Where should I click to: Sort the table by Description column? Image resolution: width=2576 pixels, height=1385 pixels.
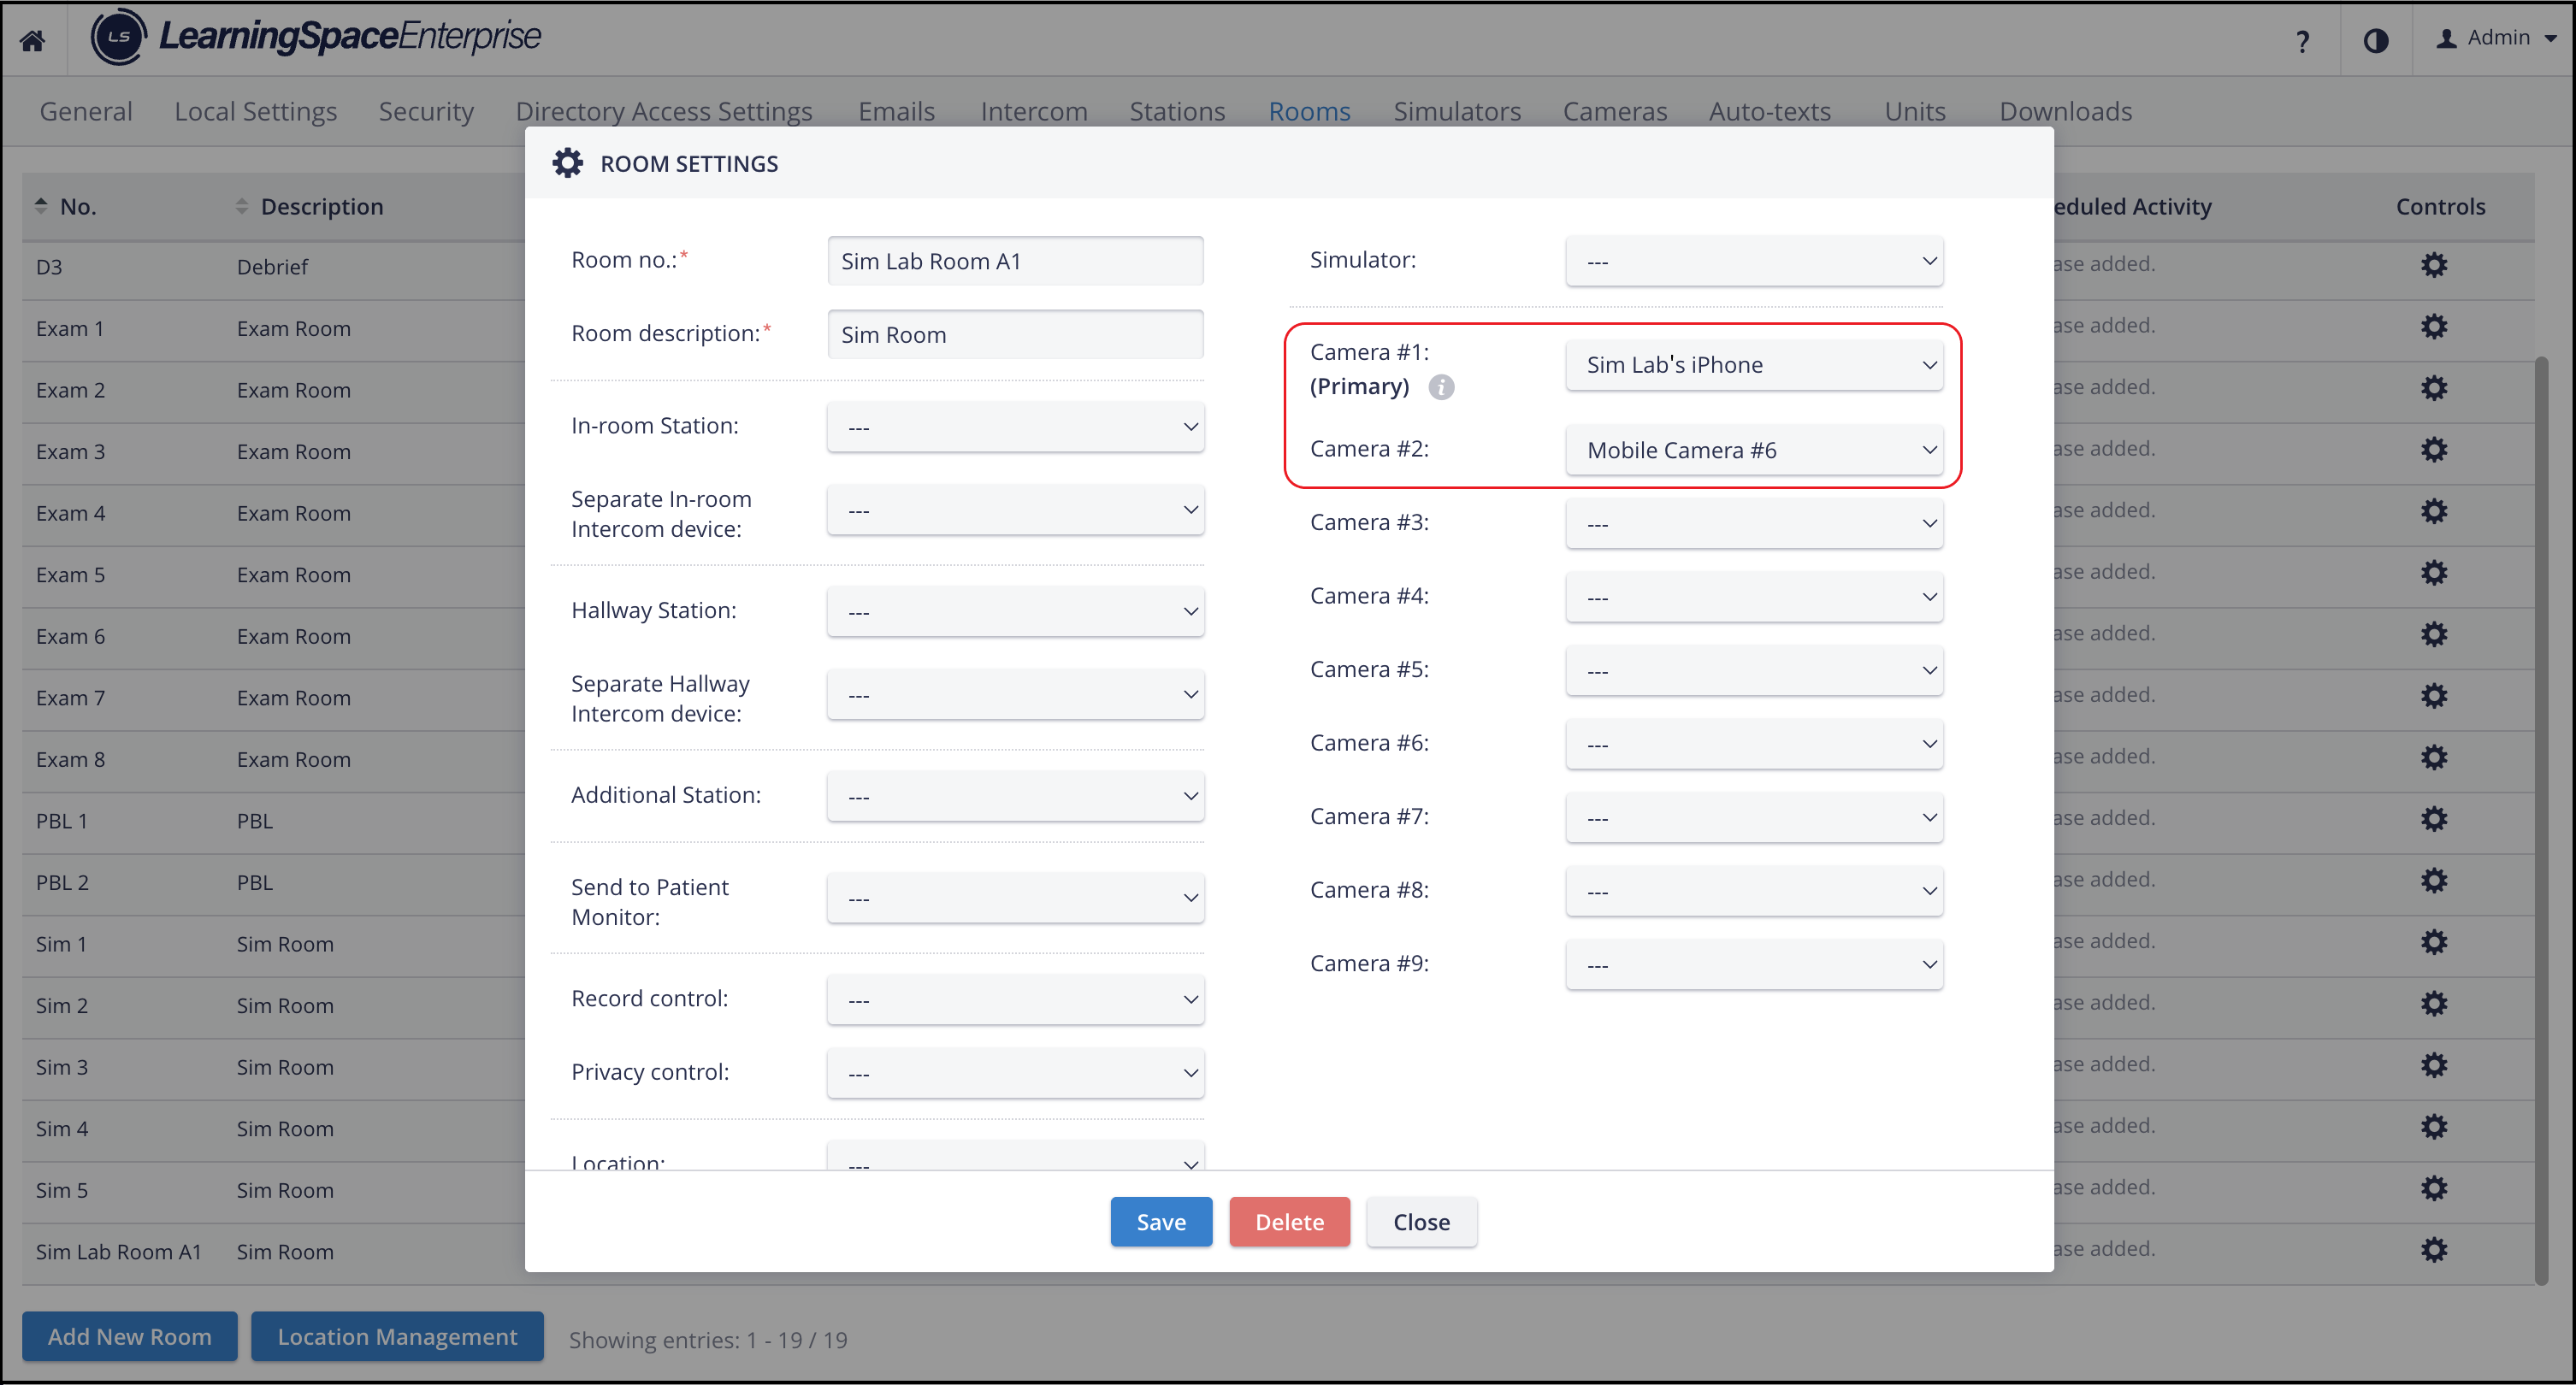310,206
